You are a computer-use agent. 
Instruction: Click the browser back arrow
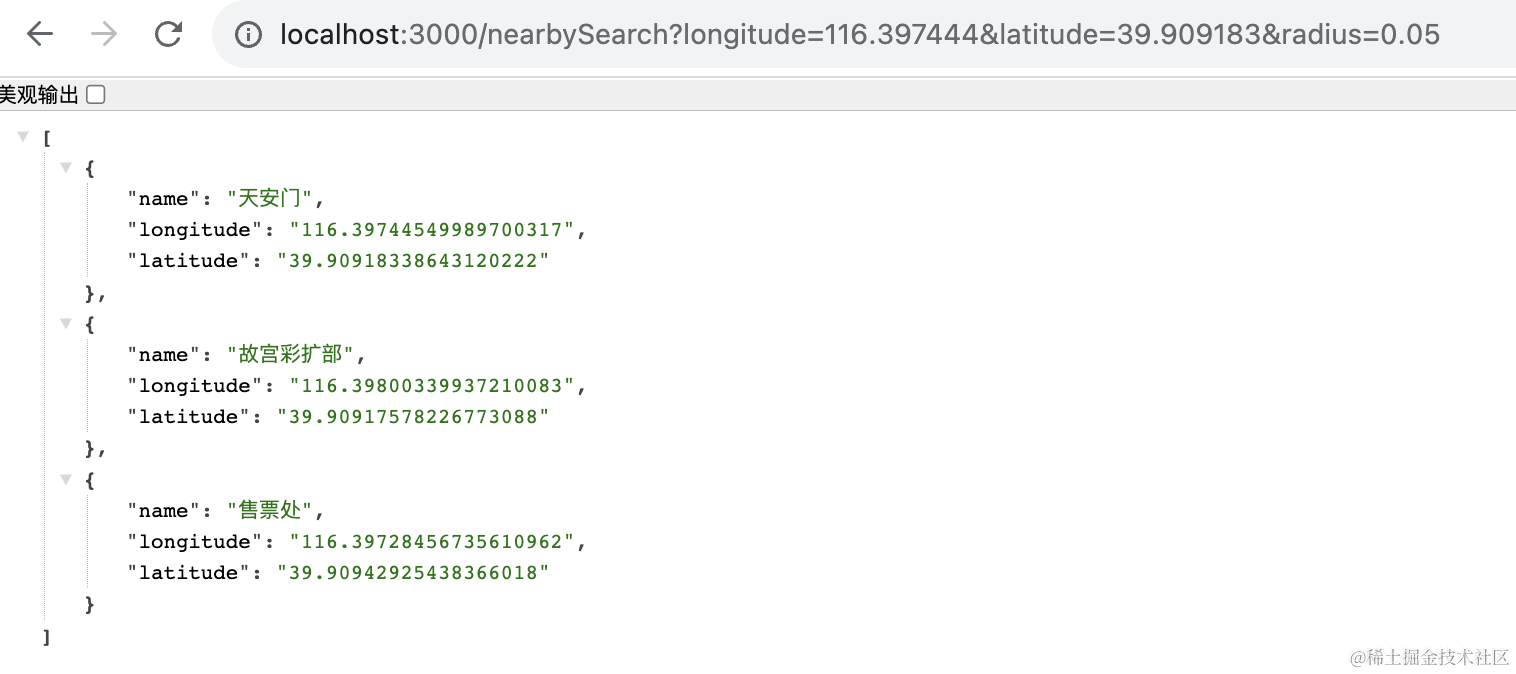[x=40, y=35]
